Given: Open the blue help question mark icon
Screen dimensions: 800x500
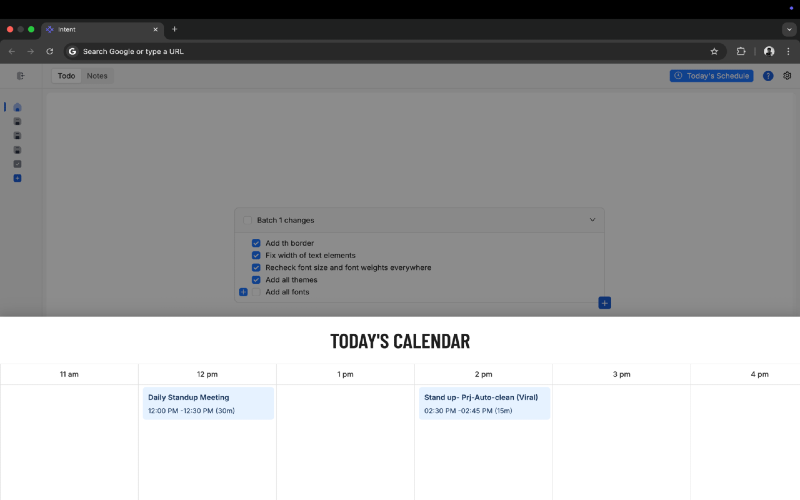Looking at the screenshot, I should 768,76.
